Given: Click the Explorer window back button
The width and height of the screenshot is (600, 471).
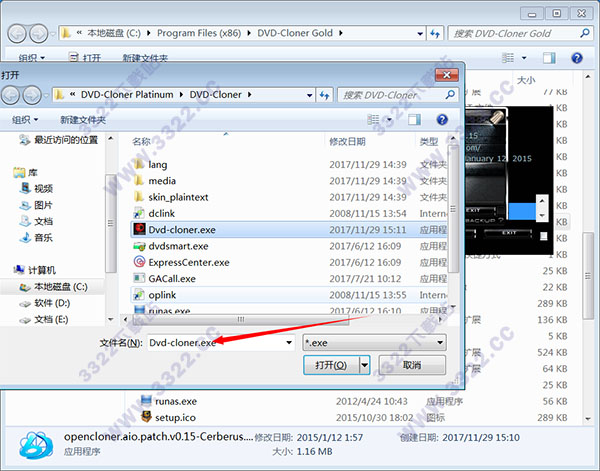Looking at the screenshot, I should 17,34.
